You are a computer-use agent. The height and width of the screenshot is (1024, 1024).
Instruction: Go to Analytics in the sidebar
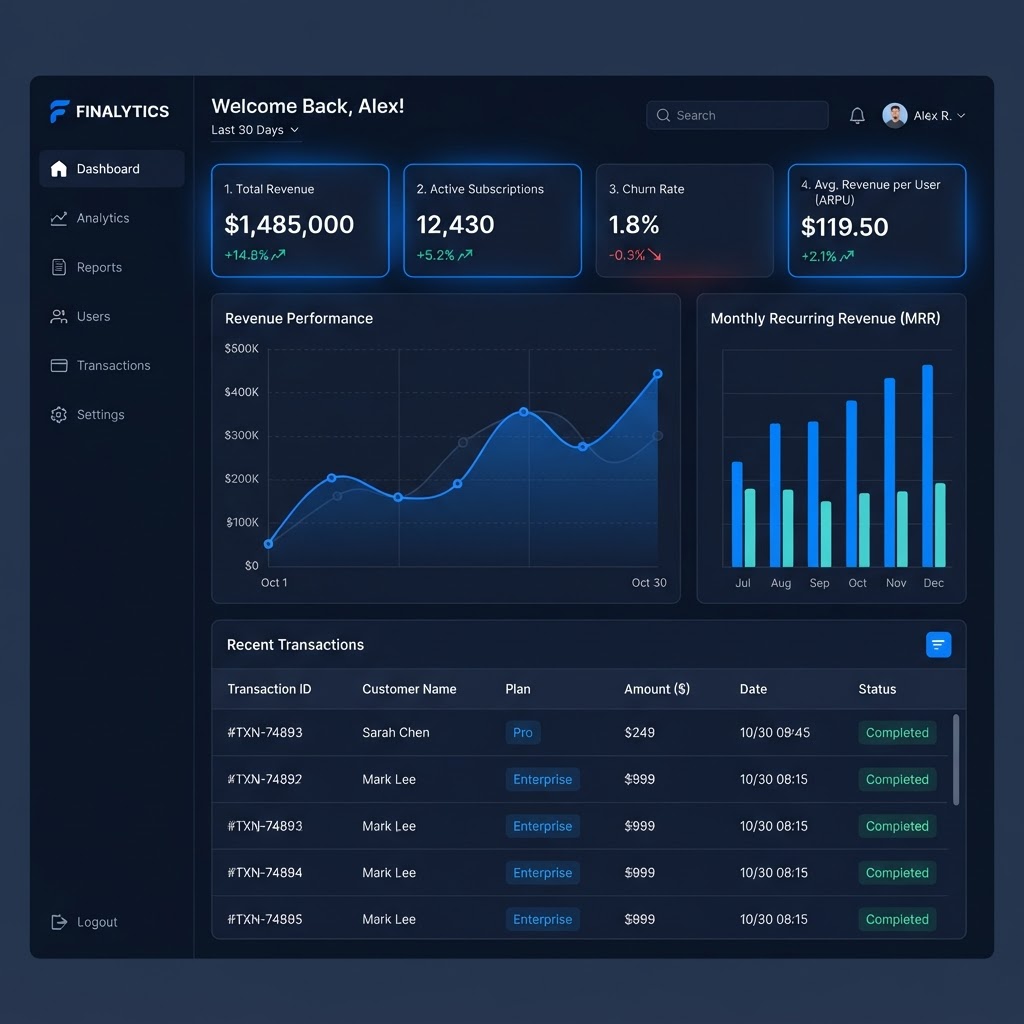coord(103,218)
